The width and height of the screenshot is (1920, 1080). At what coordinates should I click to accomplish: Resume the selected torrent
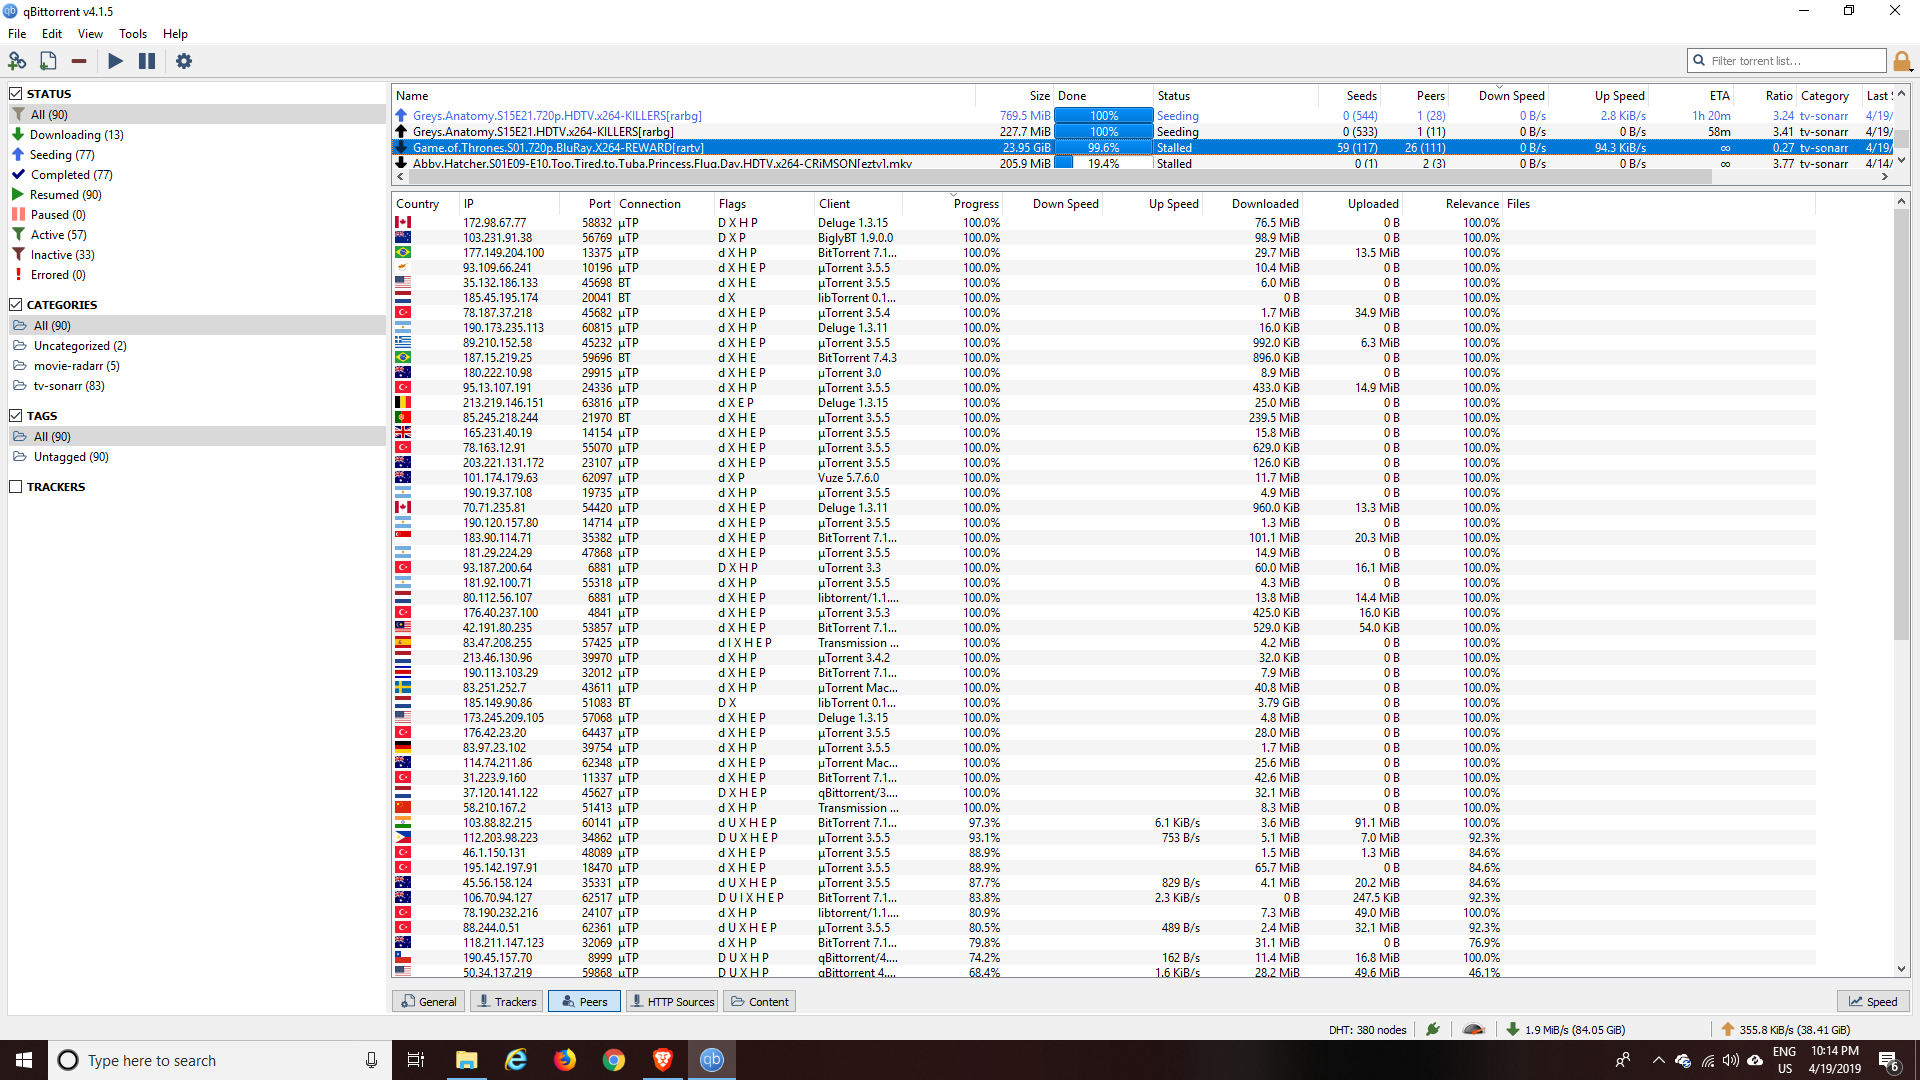click(115, 61)
